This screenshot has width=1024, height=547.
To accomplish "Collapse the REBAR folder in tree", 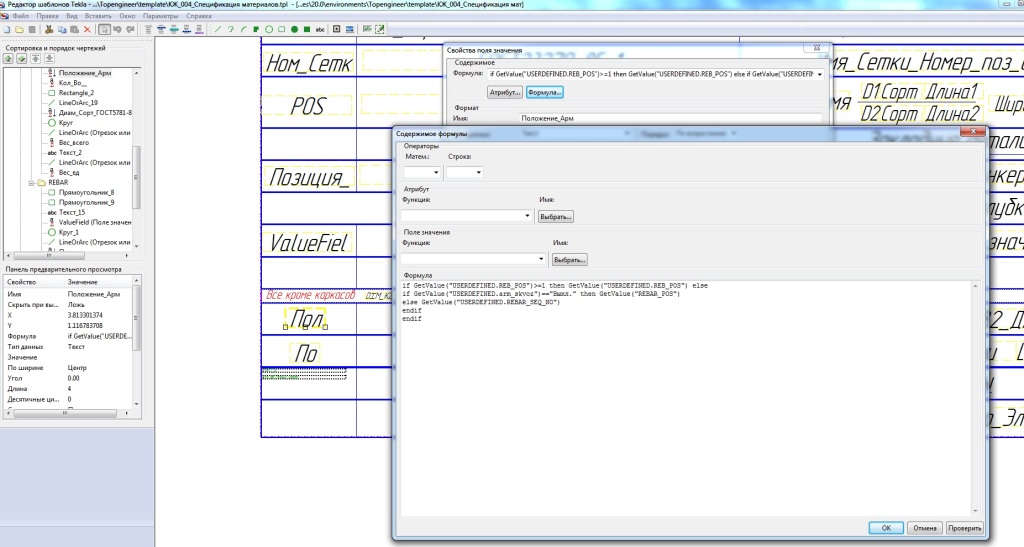I will (x=29, y=183).
